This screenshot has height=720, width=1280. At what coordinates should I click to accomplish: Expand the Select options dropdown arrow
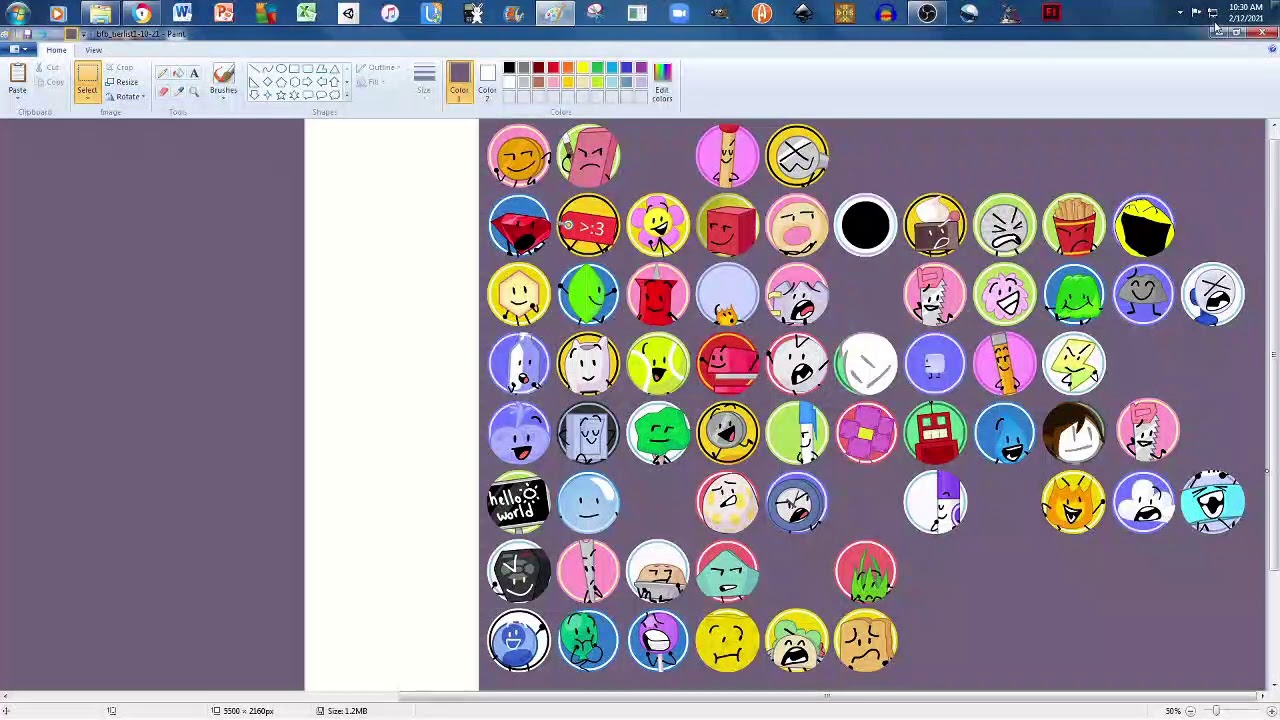(87, 99)
